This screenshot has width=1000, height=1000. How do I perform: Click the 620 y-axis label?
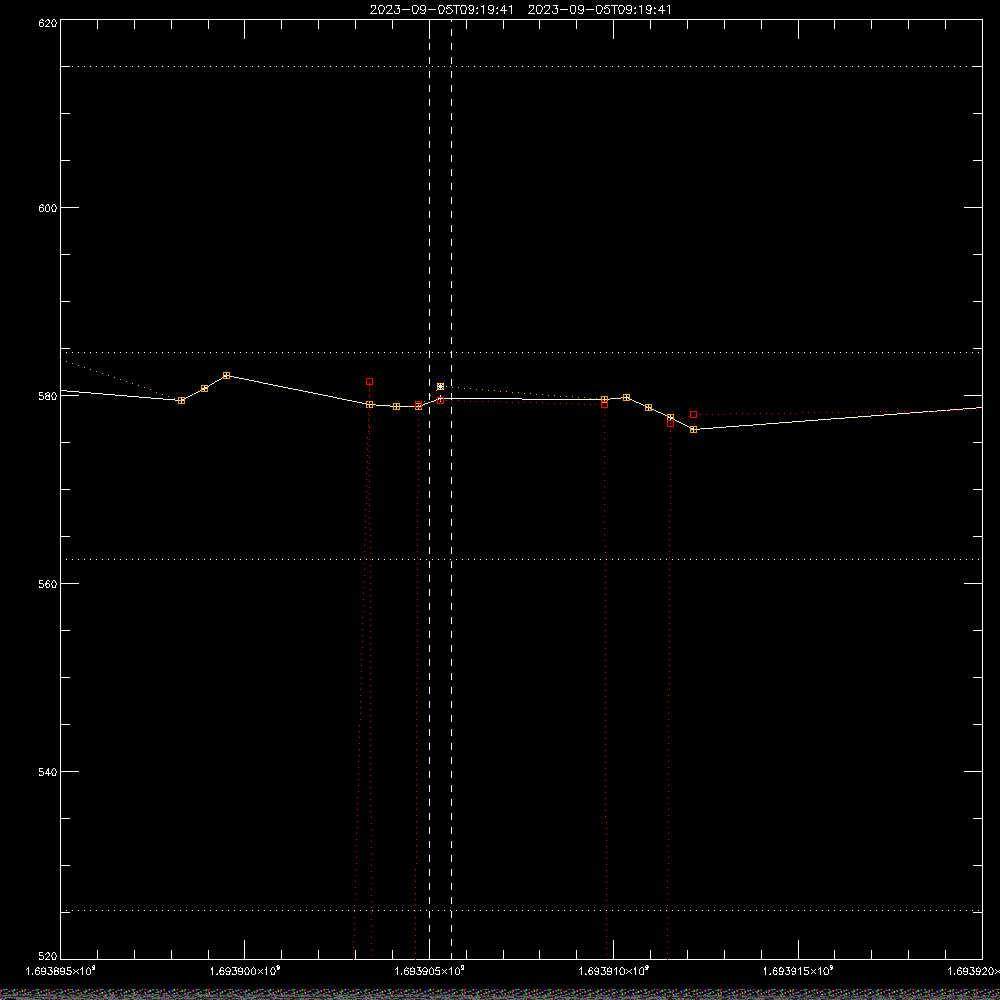click(x=48, y=23)
